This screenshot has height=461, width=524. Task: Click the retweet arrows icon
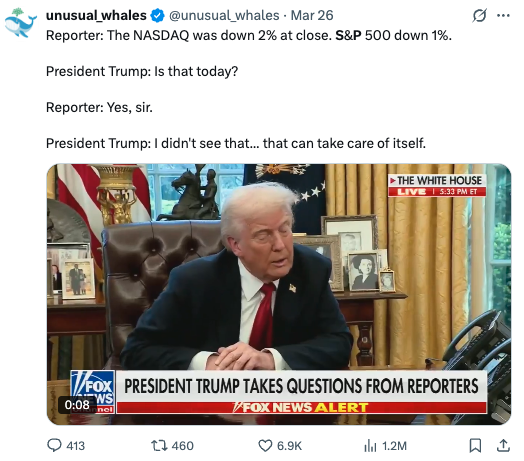(x=159, y=446)
